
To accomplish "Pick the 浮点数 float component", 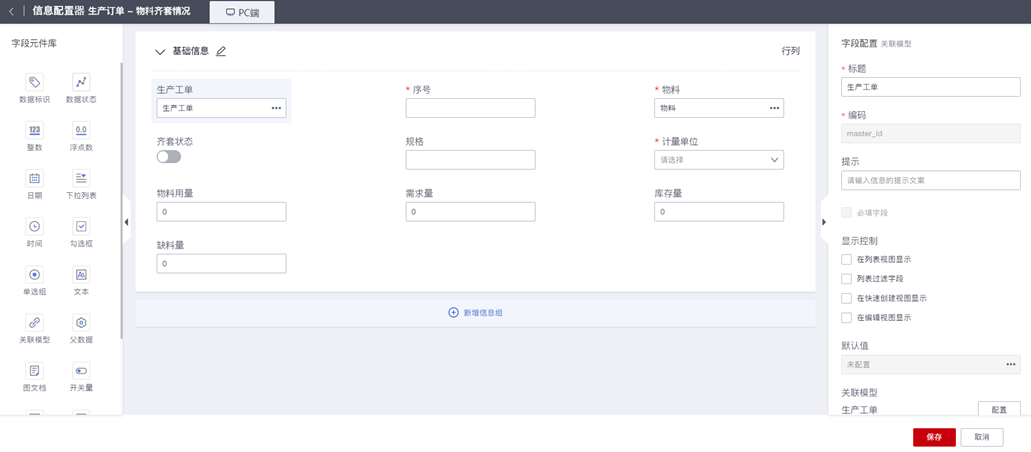I will pos(81,130).
